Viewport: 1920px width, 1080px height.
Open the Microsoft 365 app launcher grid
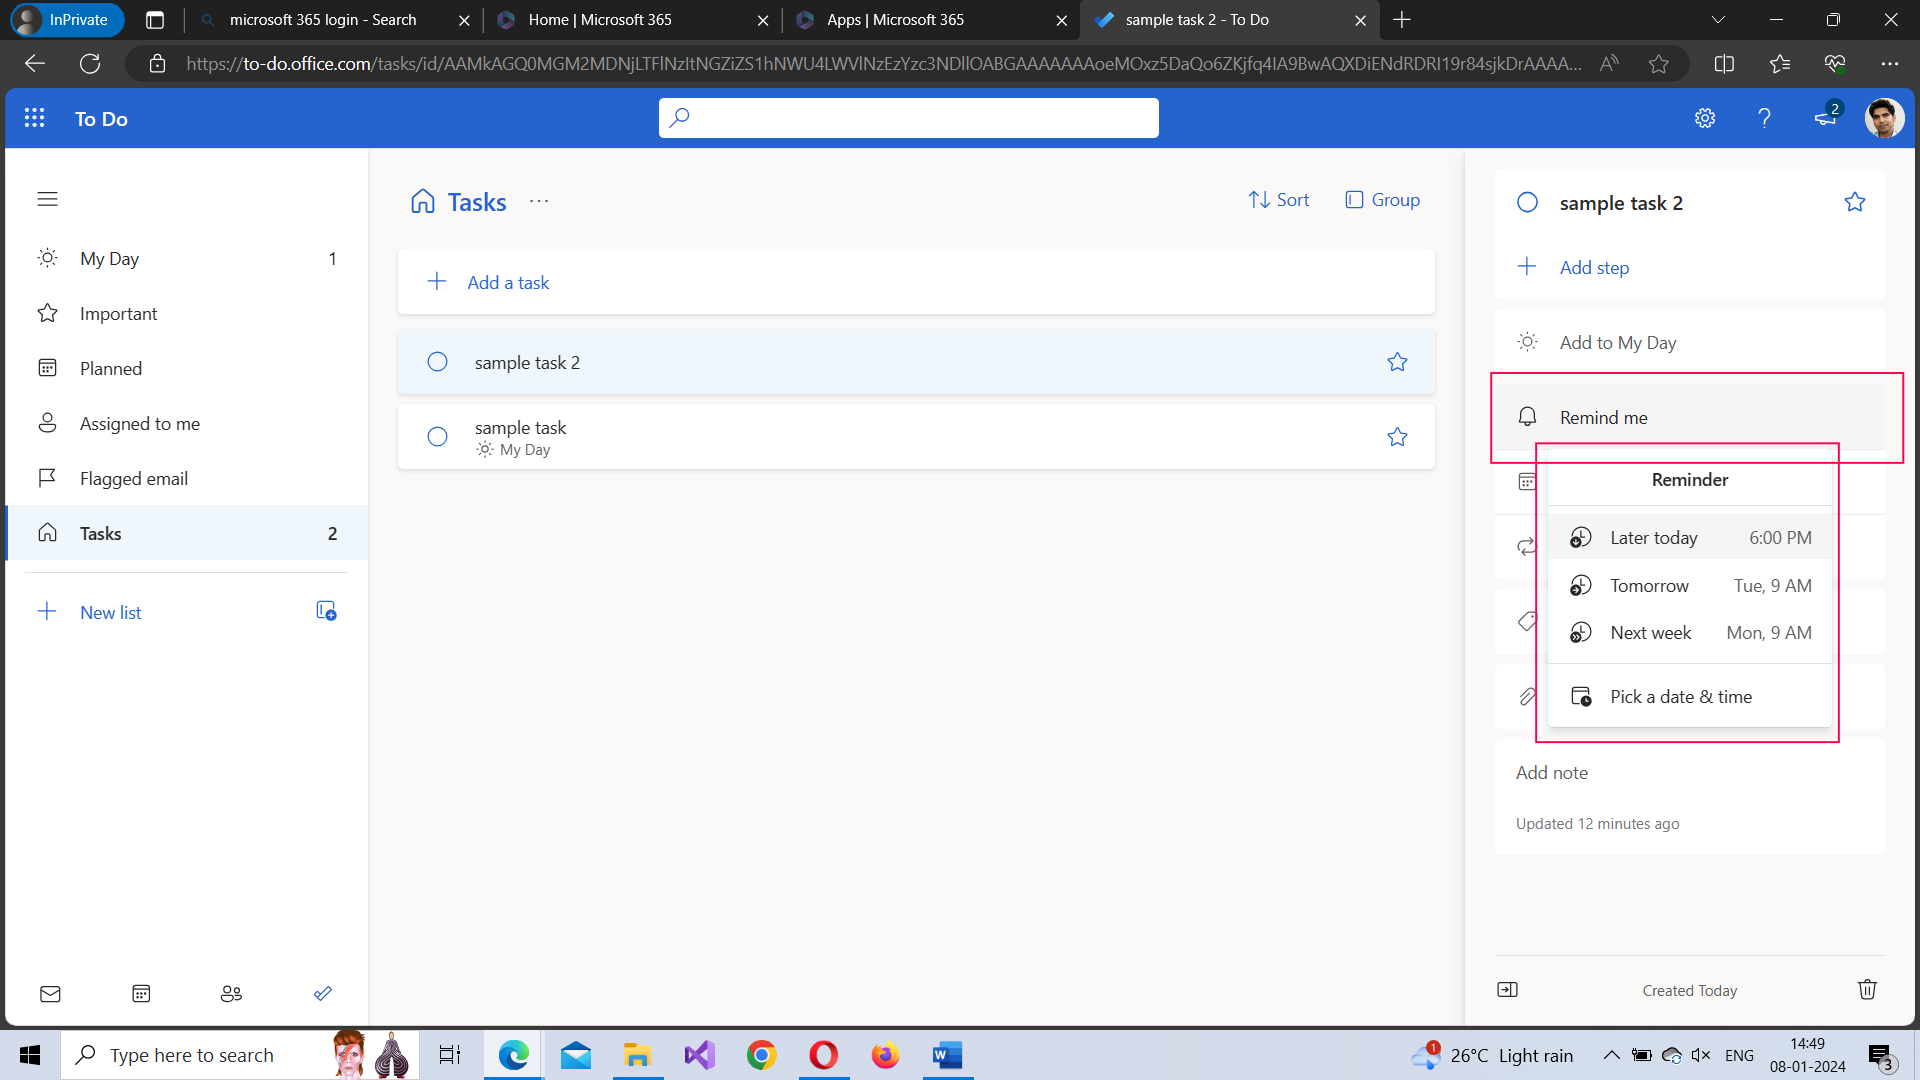point(34,118)
